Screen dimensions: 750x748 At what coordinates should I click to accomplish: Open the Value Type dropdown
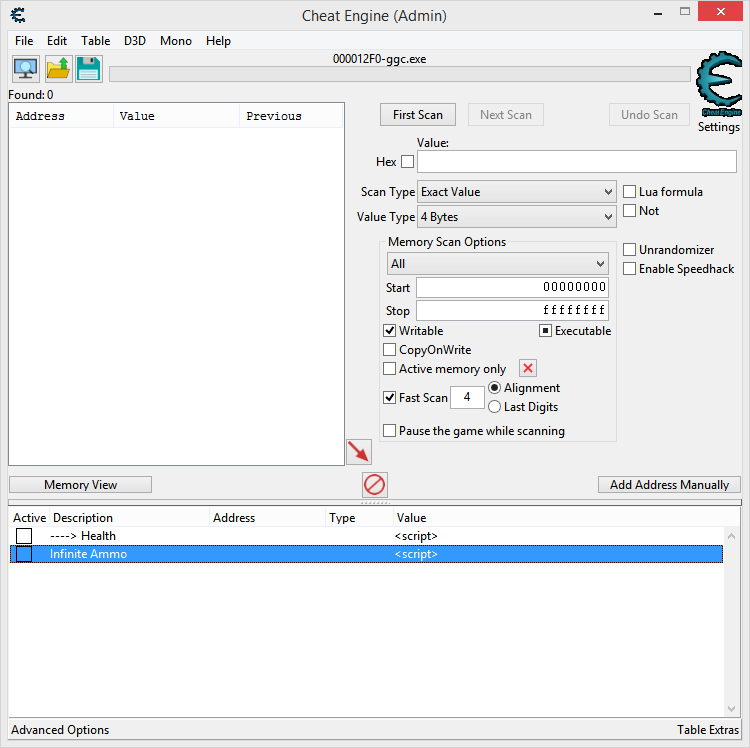[517, 217]
